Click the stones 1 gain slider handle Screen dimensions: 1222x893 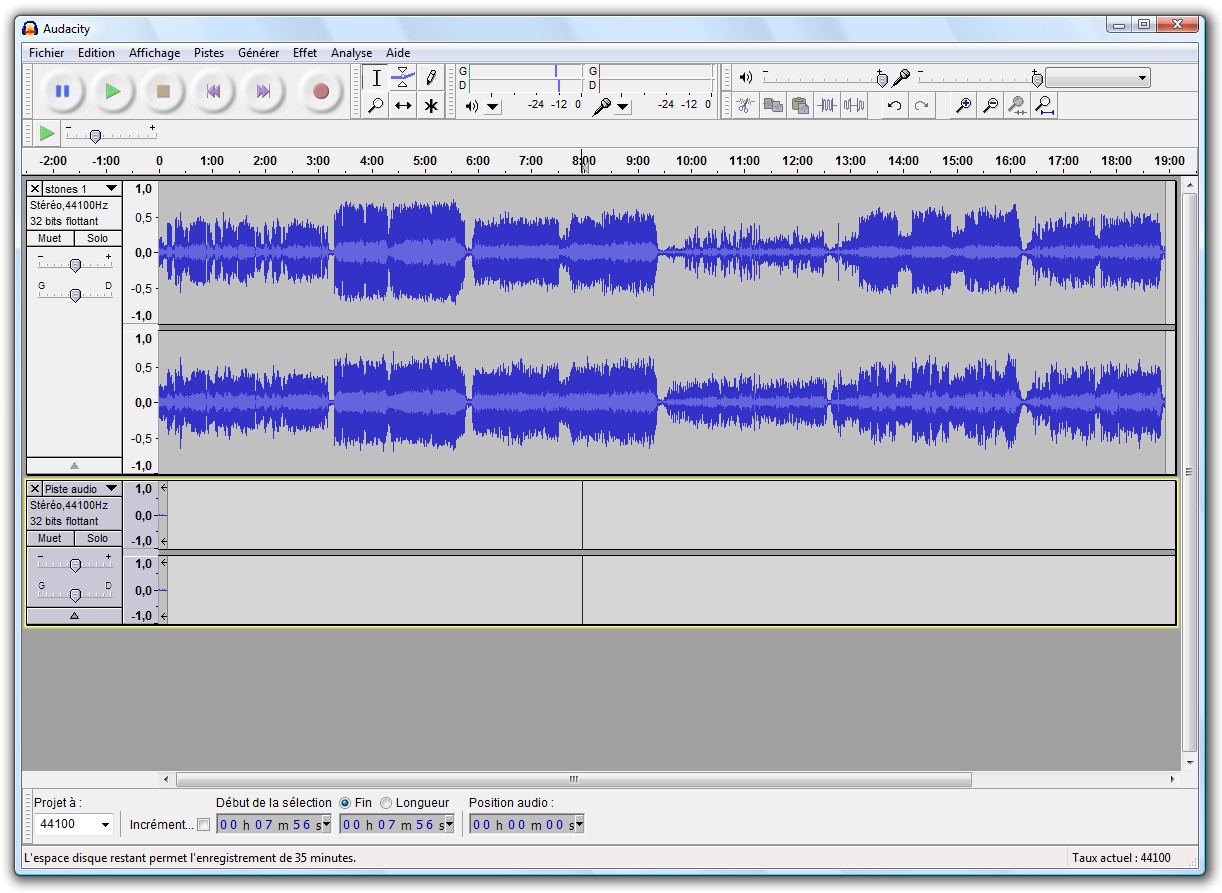pos(75,265)
